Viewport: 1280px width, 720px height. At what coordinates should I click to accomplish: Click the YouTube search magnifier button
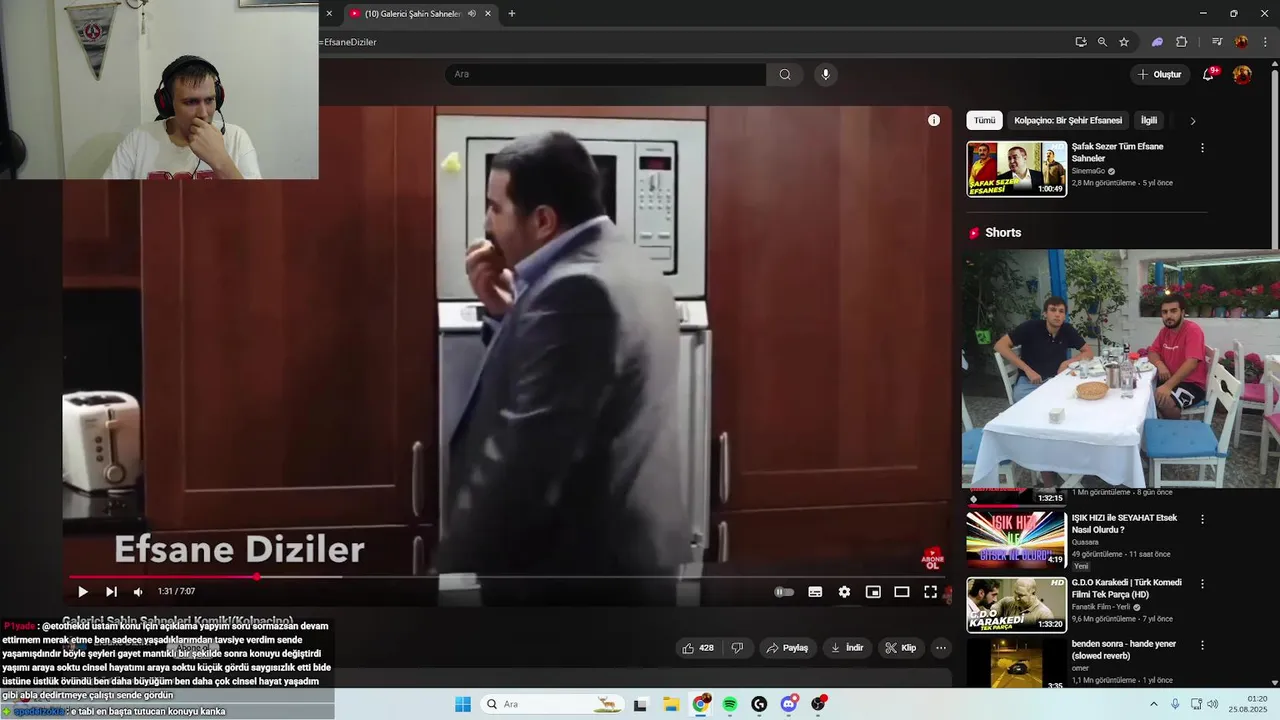(x=785, y=74)
